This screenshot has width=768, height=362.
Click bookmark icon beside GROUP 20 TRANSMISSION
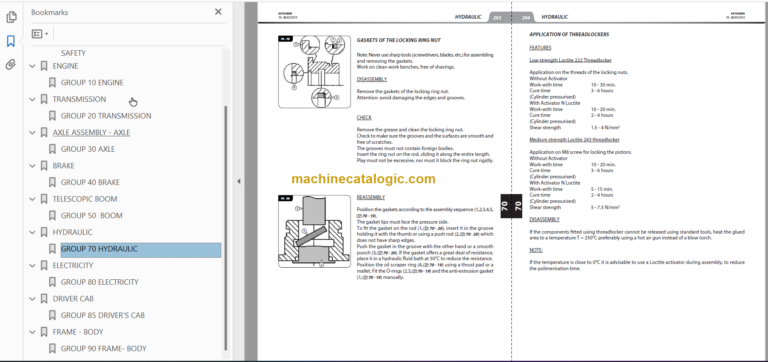tap(52, 116)
